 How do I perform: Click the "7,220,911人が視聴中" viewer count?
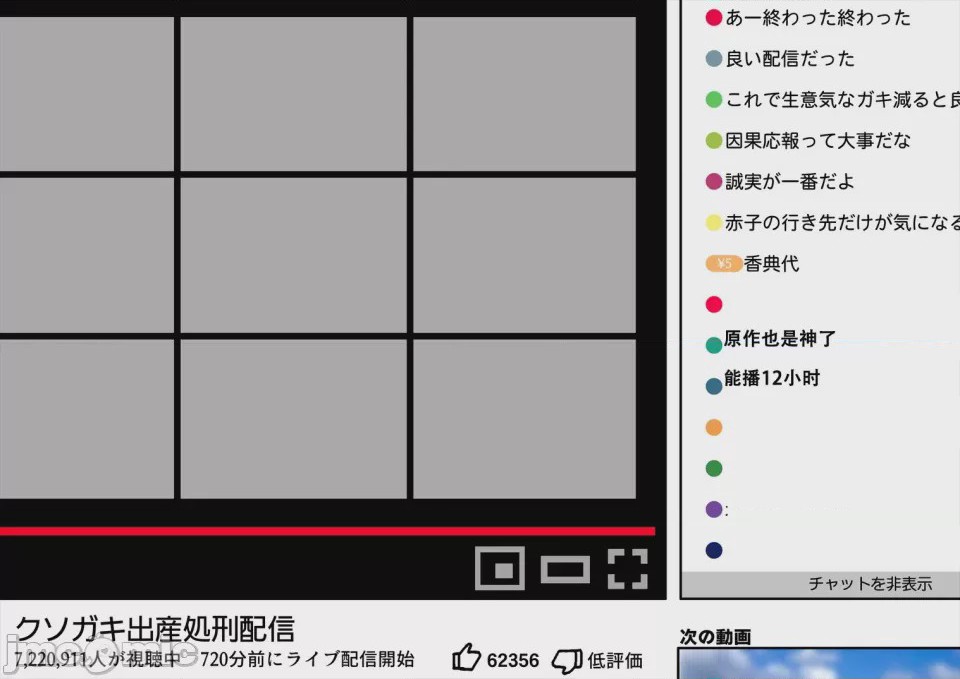(x=97, y=659)
